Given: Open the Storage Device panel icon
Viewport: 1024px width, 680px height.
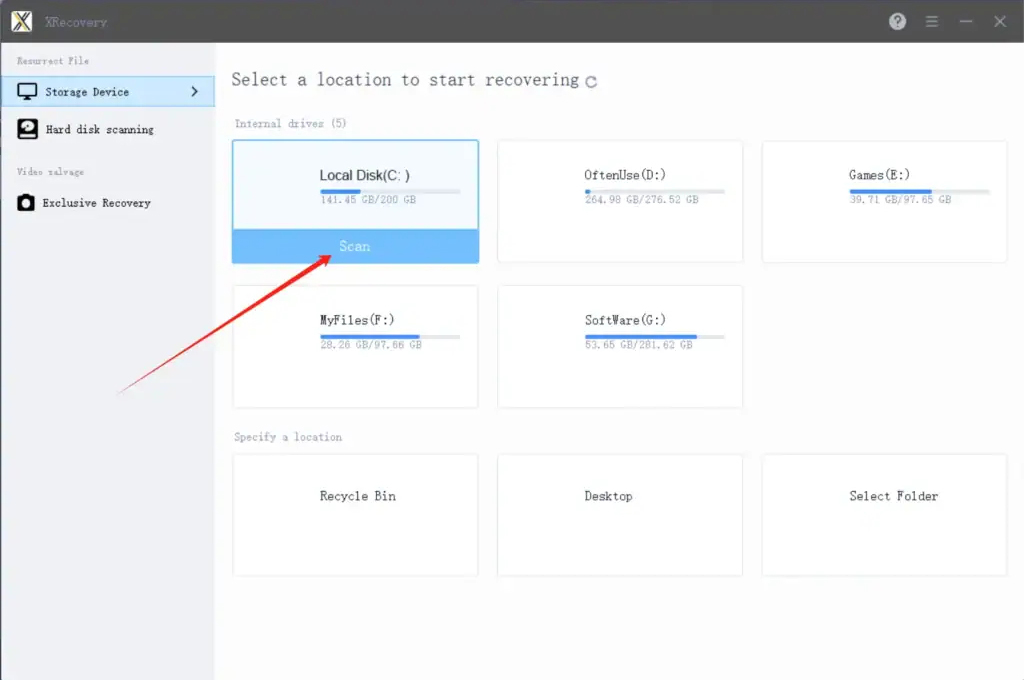Looking at the screenshot, I should coord(28,91).
